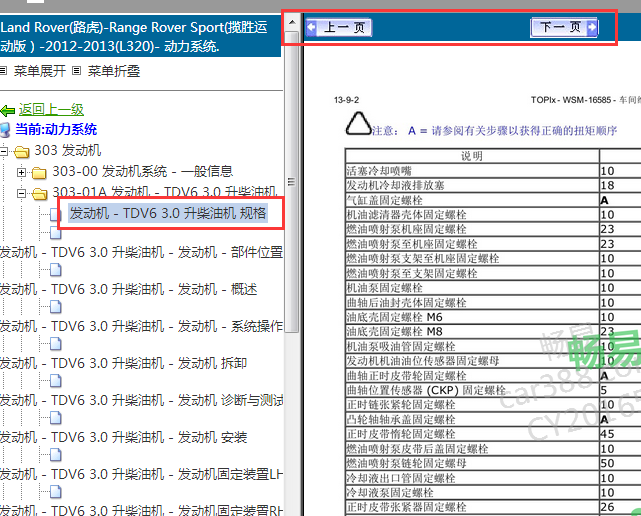
Task: Click table row 油底壳固定螺栓 M6
Action: (x=472, y=317)
